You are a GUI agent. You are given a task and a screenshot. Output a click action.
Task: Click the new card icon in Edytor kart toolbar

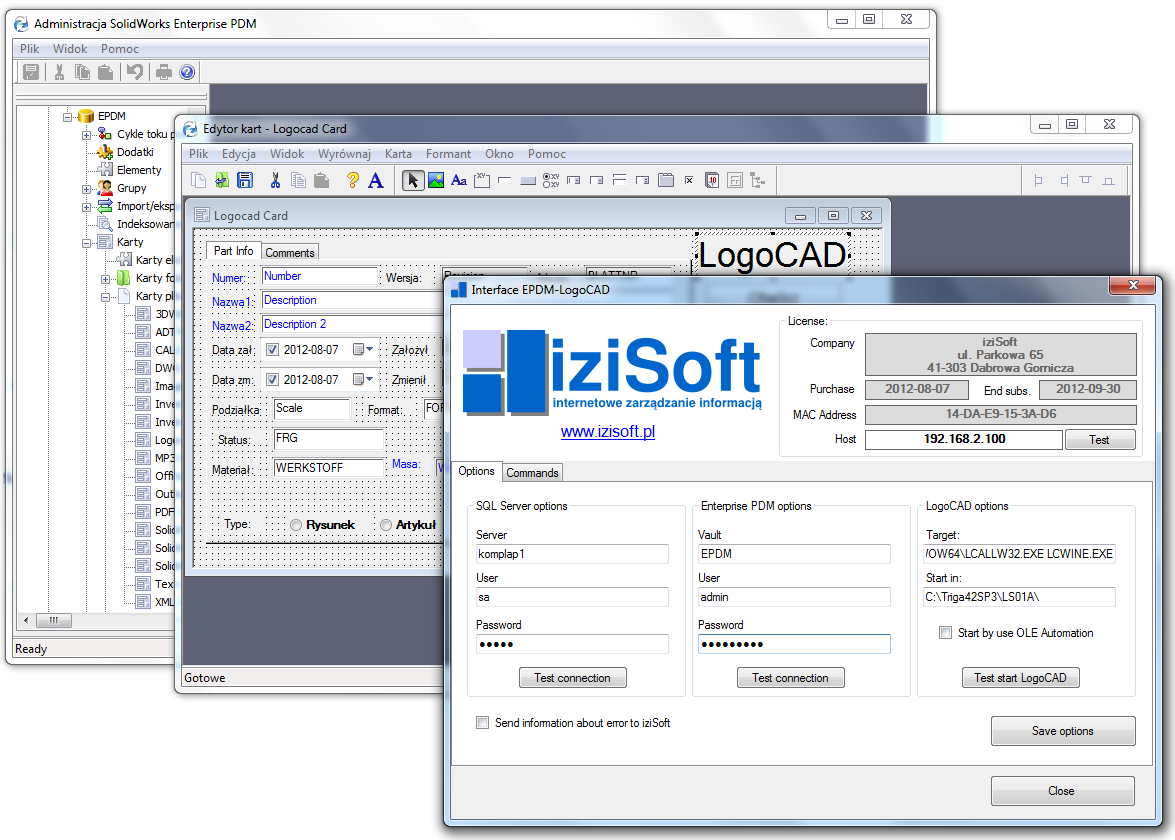[199, 180]
